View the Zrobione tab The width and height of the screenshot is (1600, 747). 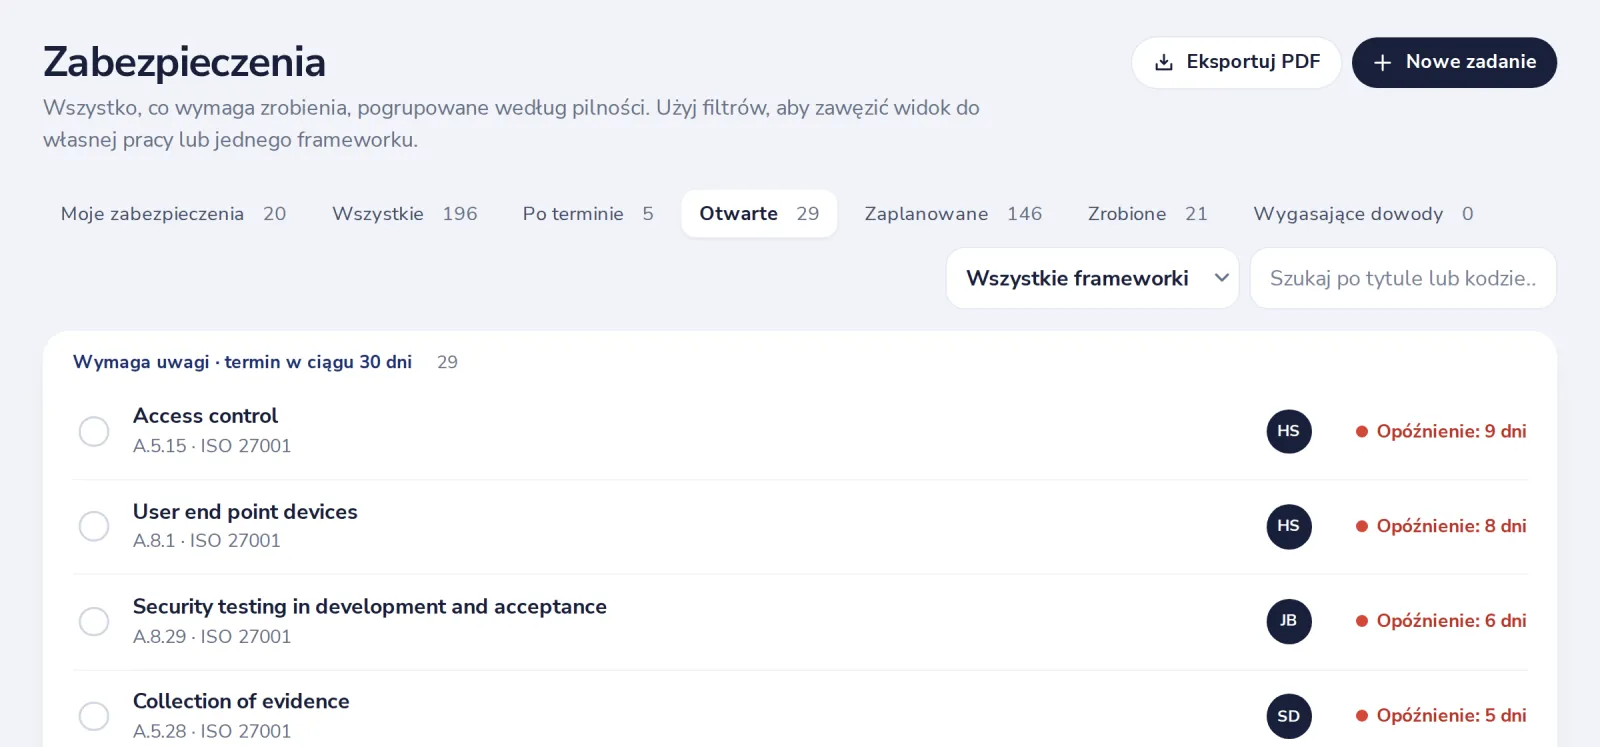click(x=1147, y=214)
